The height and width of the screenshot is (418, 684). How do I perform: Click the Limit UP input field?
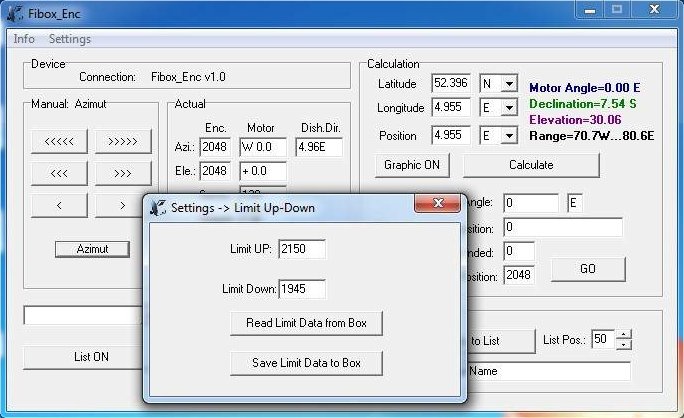point(301,248)
